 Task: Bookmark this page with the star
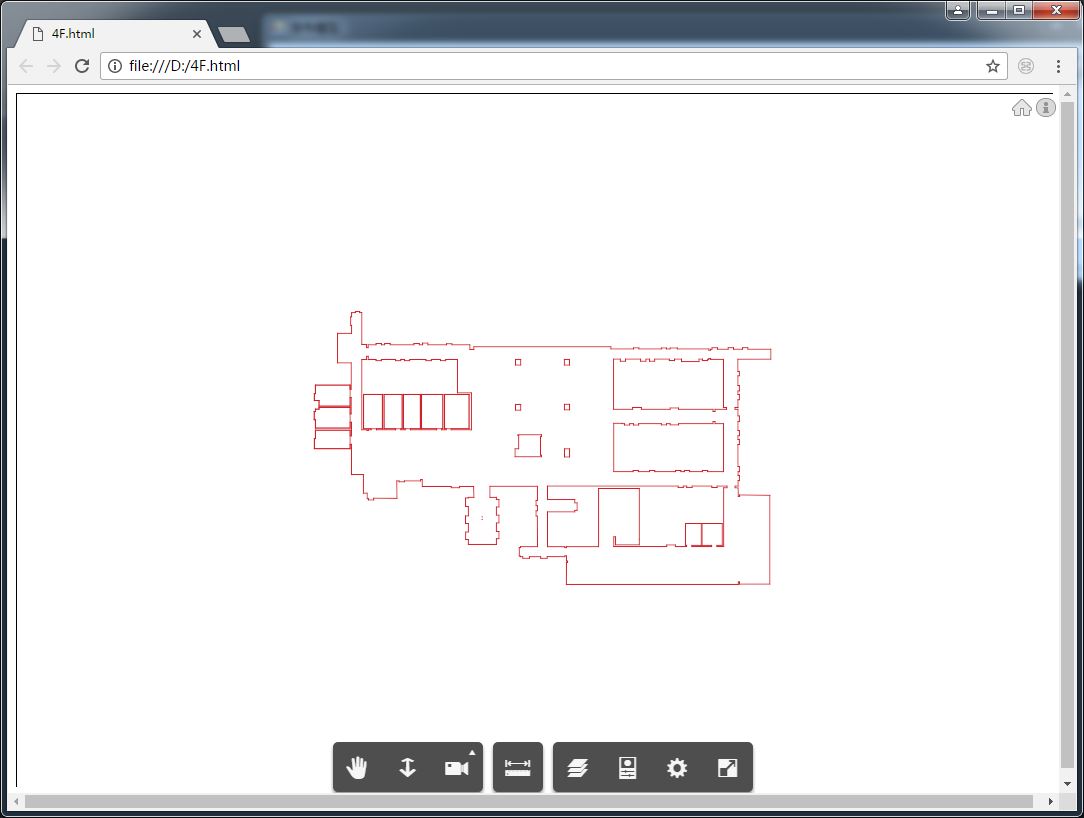point(993,66)
